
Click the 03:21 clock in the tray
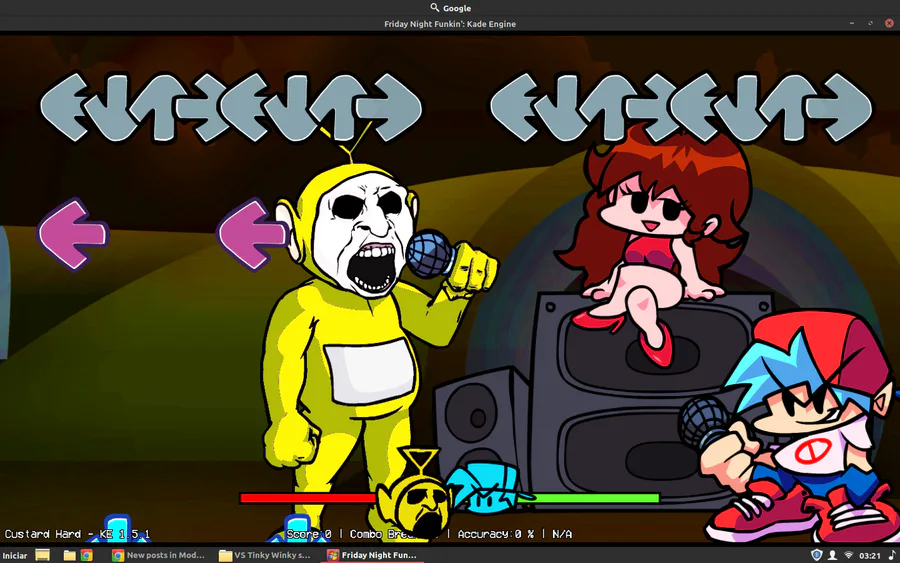click(870, 556)
